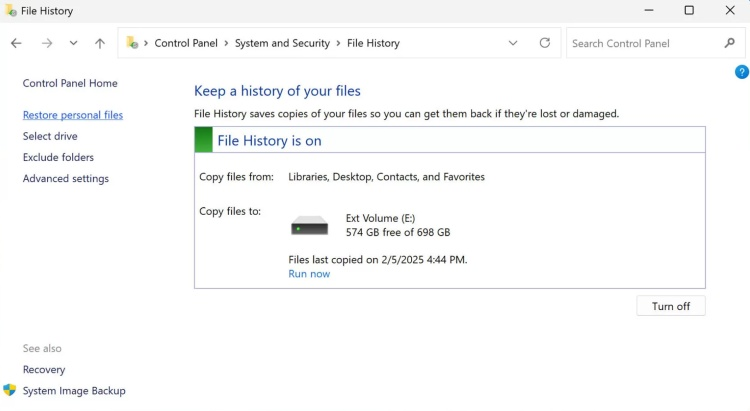The height and width of the screenshot is (411, 750).
Task: Click the Run now link
Action: [x=309, y=274]
